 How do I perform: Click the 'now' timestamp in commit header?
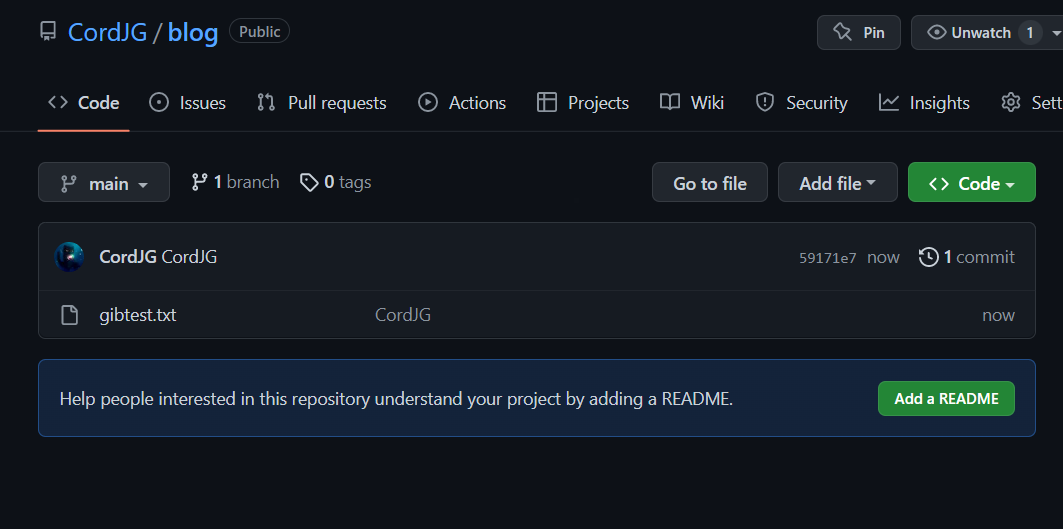(x=883, y=258)
